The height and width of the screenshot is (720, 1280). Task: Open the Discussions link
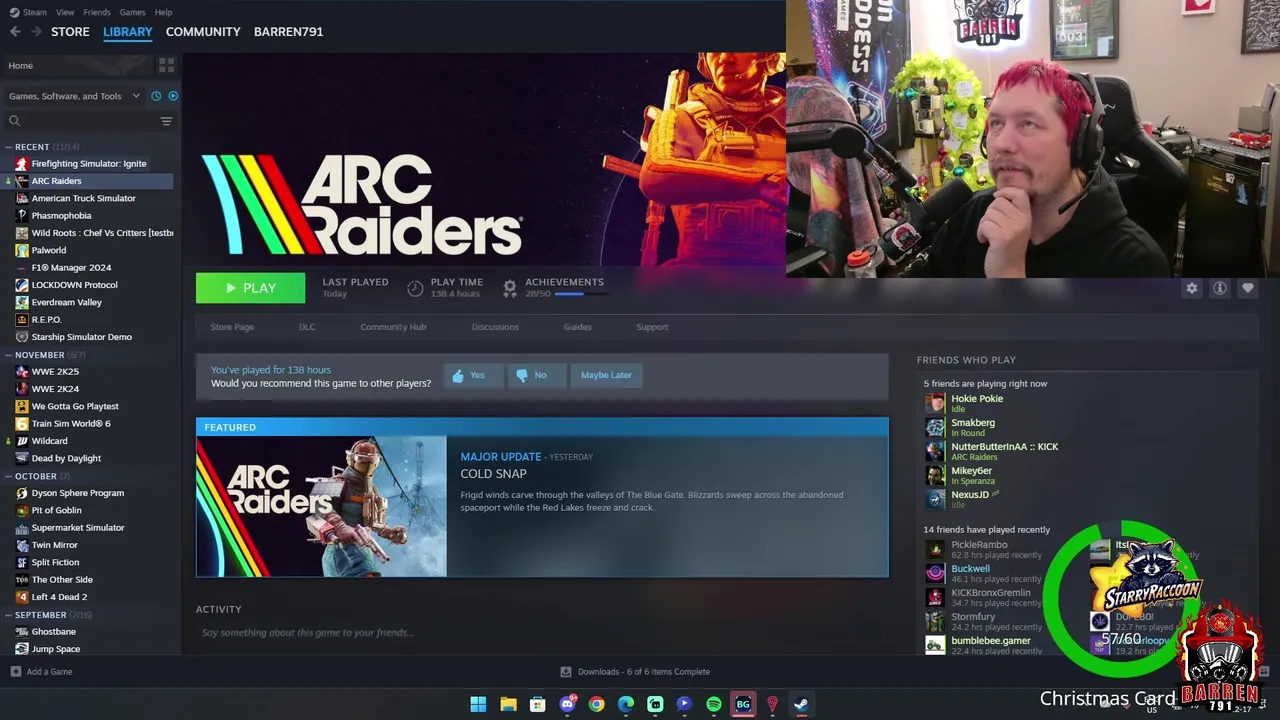click(x=495, y=327)
